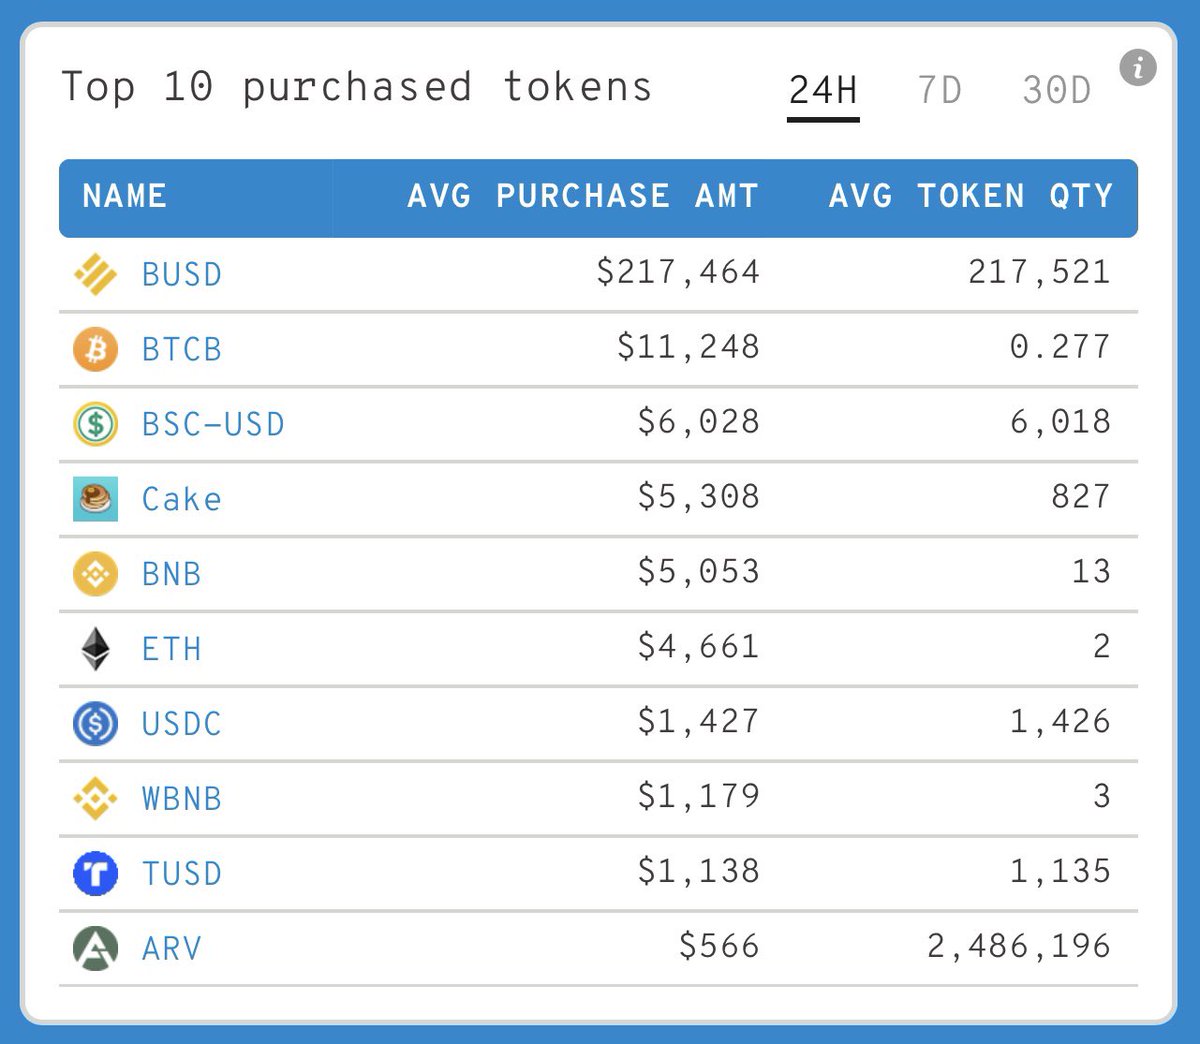Switch to the 7D time range tab

pyautogui.click(x=939, y=90)
